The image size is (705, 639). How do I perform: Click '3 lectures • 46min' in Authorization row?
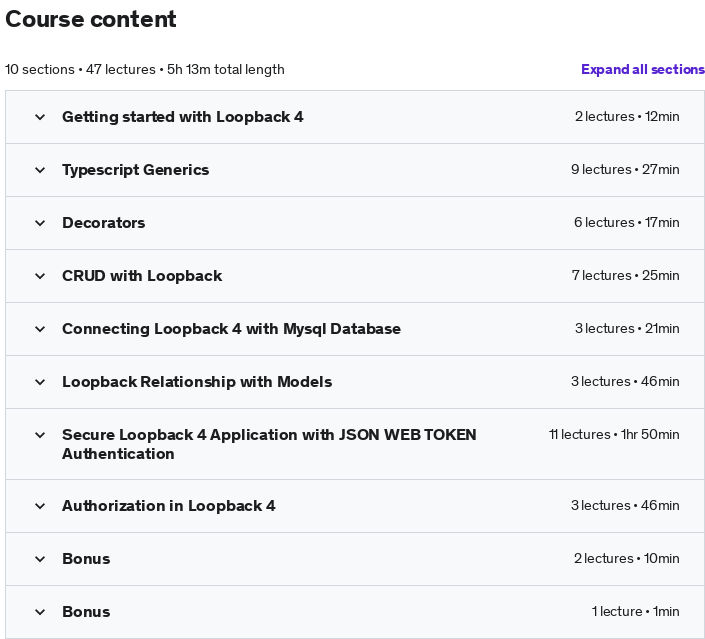tap(625, 505)
